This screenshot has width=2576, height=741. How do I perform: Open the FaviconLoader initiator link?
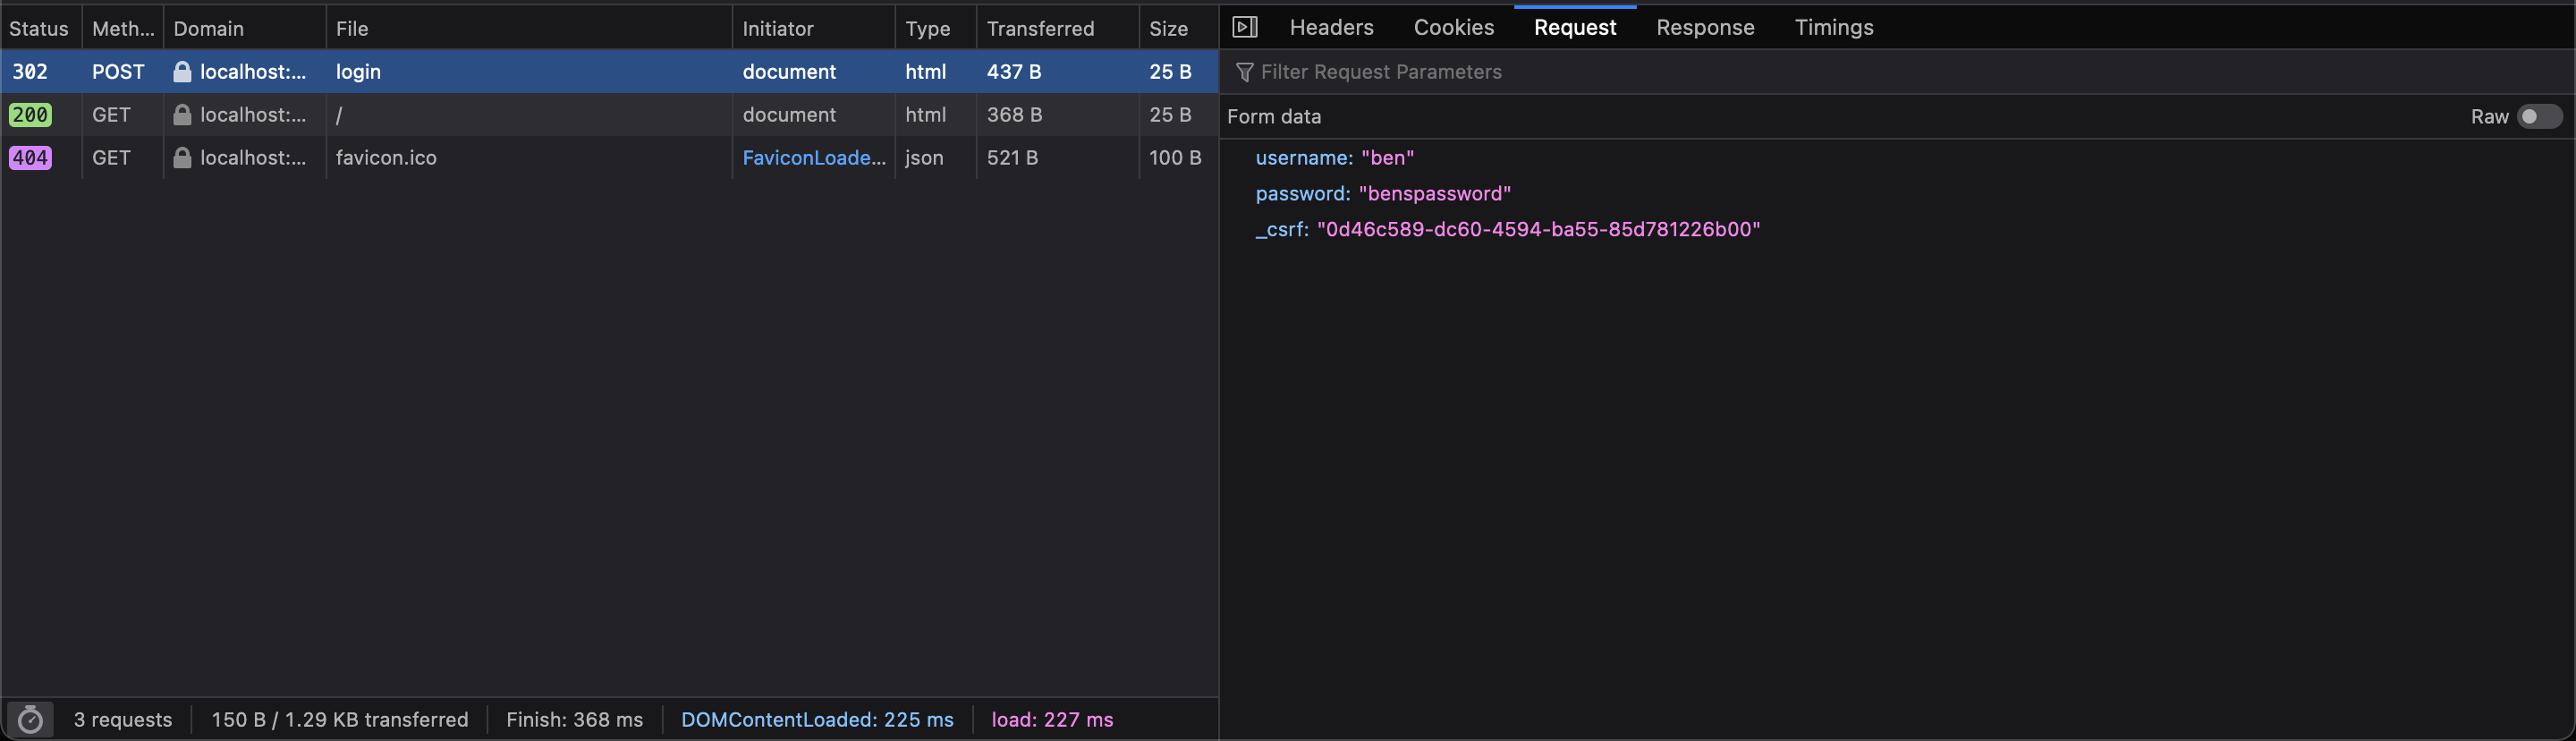coord(813,158)
